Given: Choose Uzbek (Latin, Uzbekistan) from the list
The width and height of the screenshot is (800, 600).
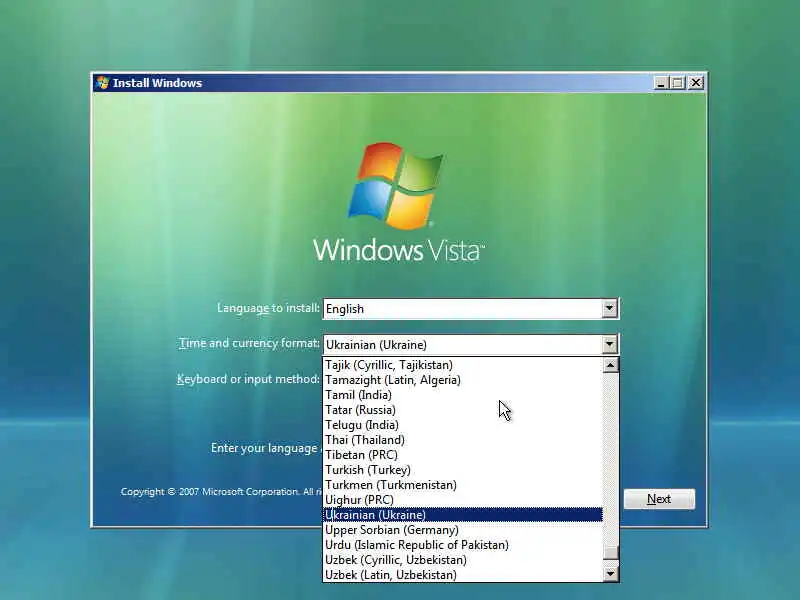Looking at the screenshot, I should pyautogui.click(x=463, y=574).
